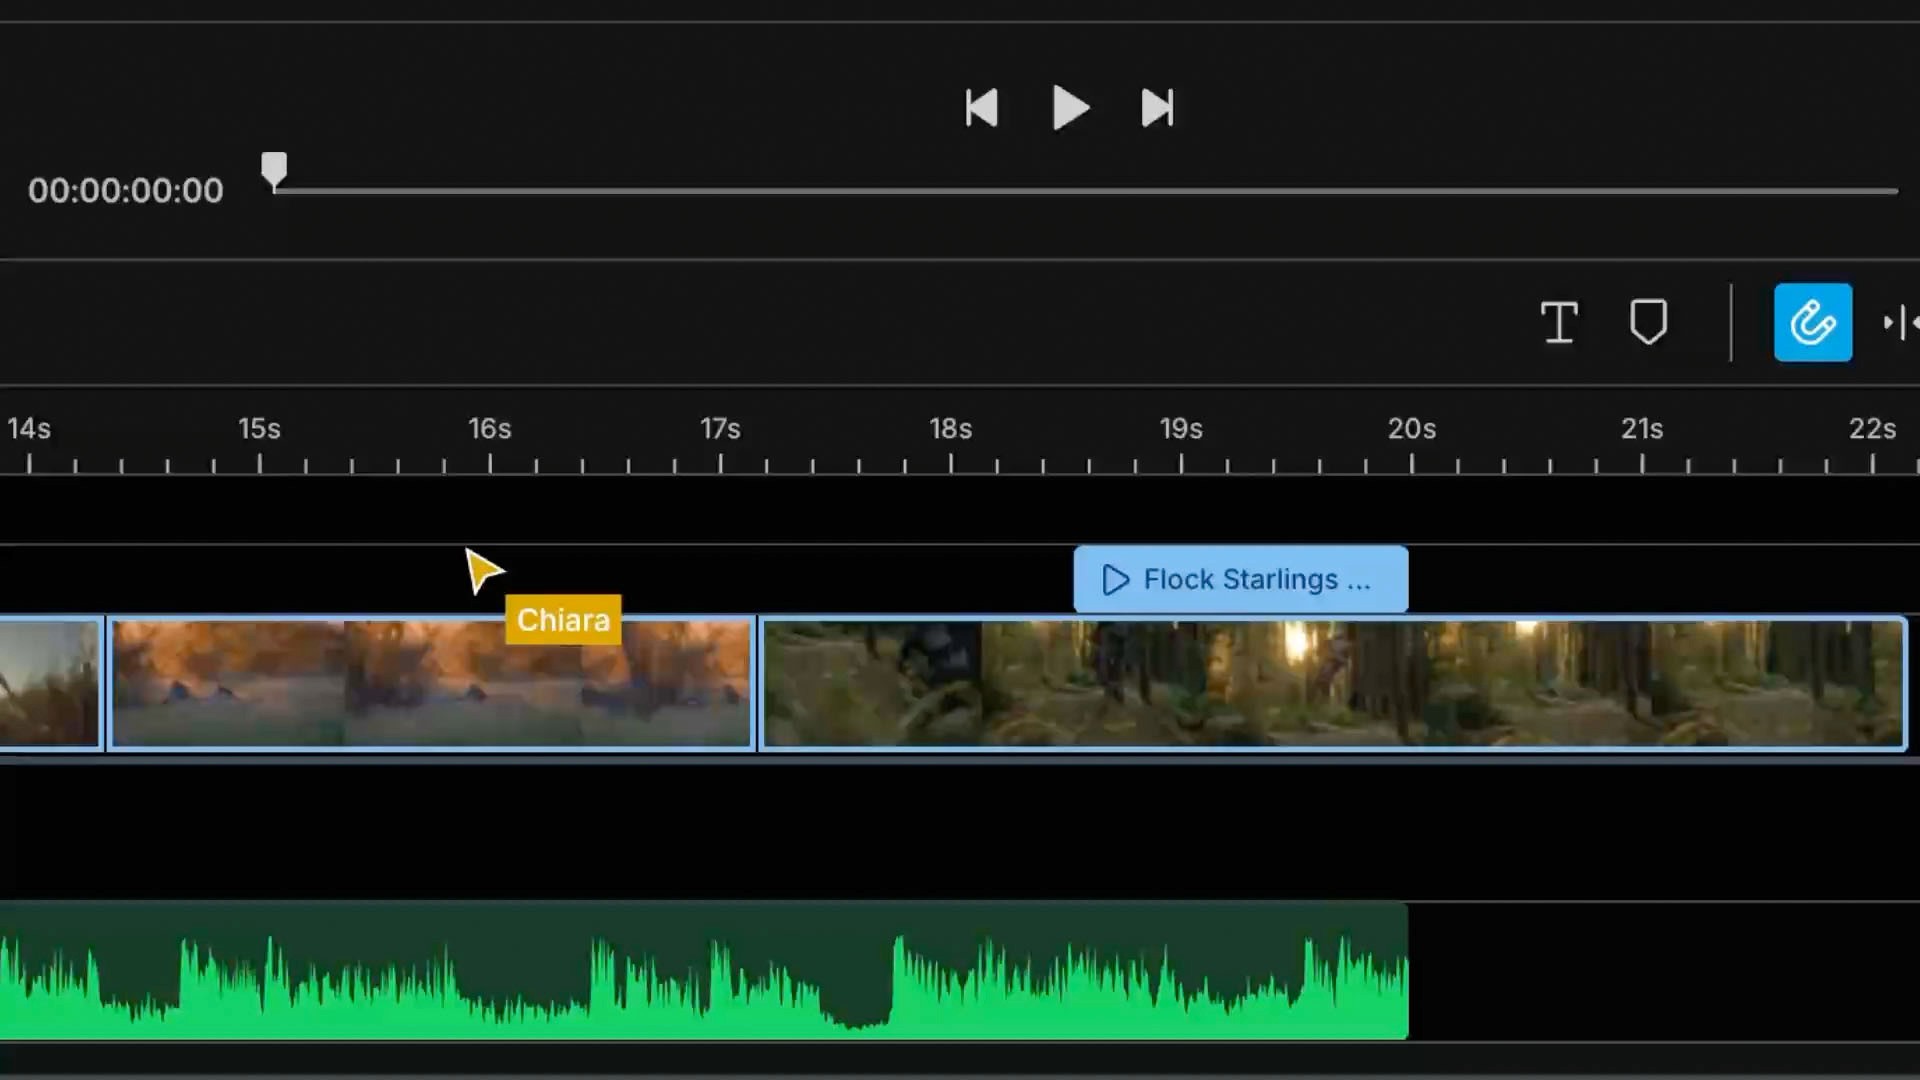The width and height of the screenshot is (1920, 1080).
Task: Click the Chiara collaborator label
Action: (x=563, y=620)
